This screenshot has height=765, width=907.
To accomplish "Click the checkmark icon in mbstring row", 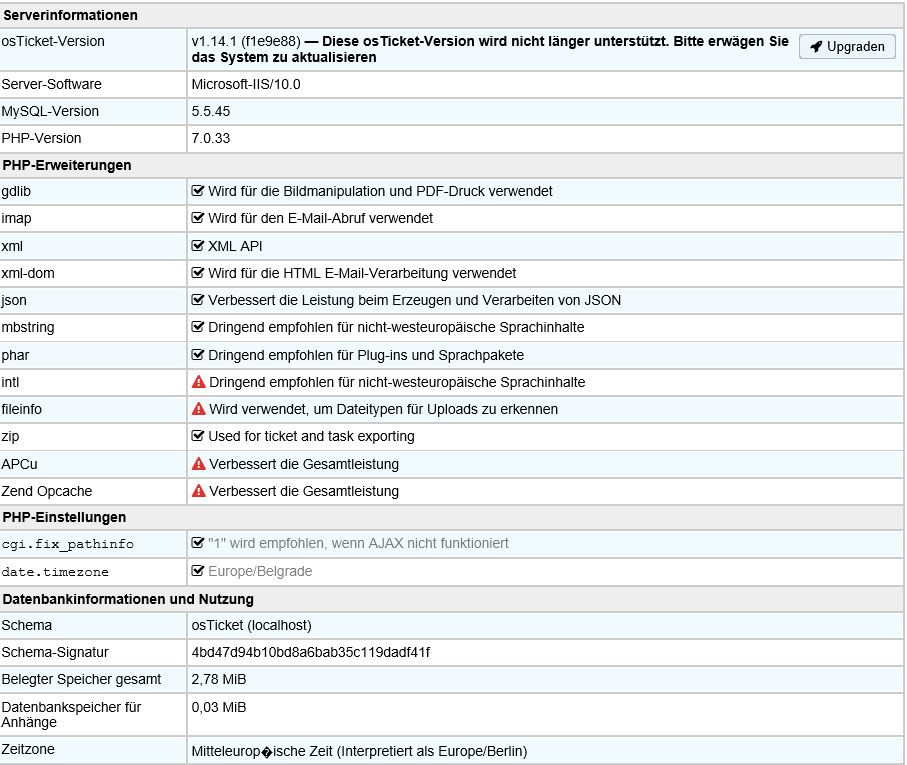I will click(198, 327).
